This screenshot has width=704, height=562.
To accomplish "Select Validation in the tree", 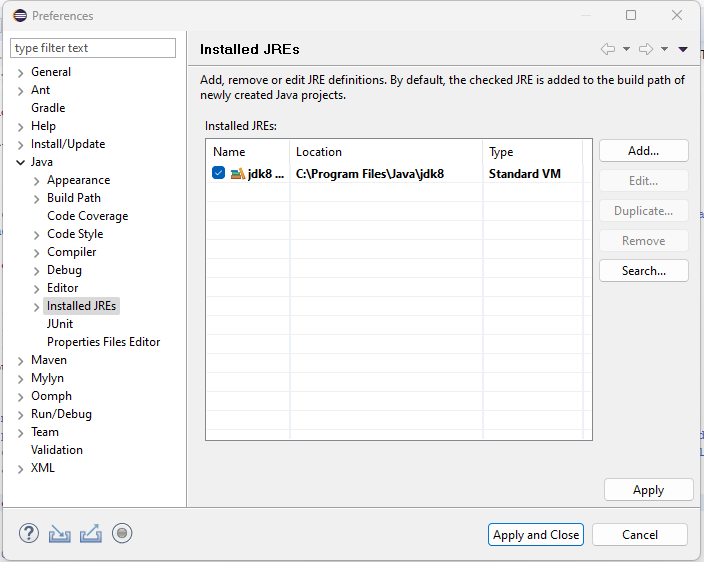I will [57, 450].
